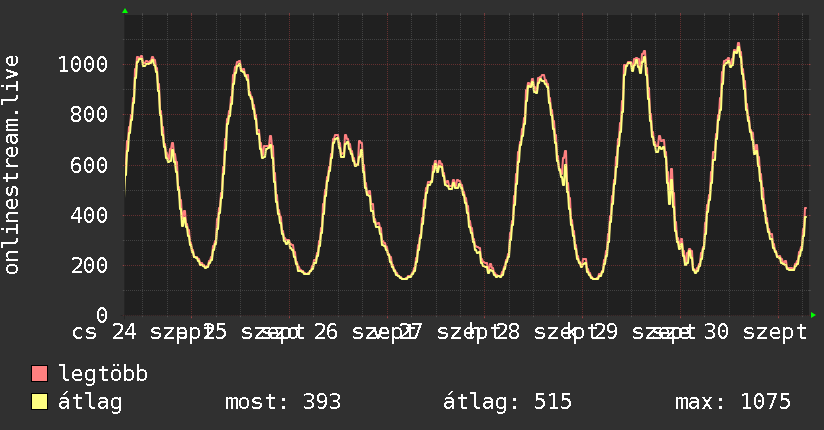Click the onlinestream.live vertical axis title
824x430 pixels.
[x=11, y=165]
